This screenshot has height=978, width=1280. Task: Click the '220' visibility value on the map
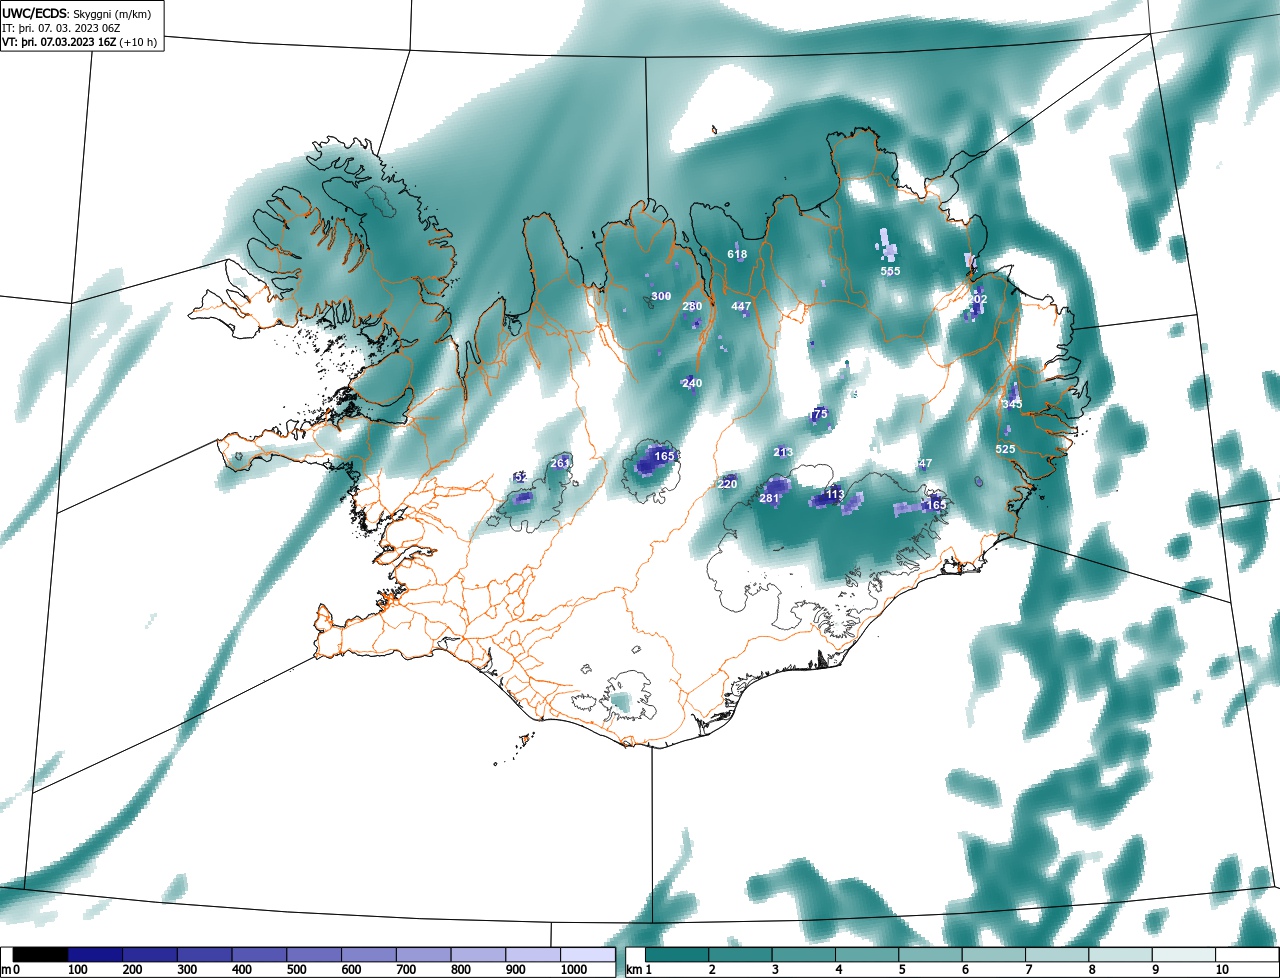727,485
